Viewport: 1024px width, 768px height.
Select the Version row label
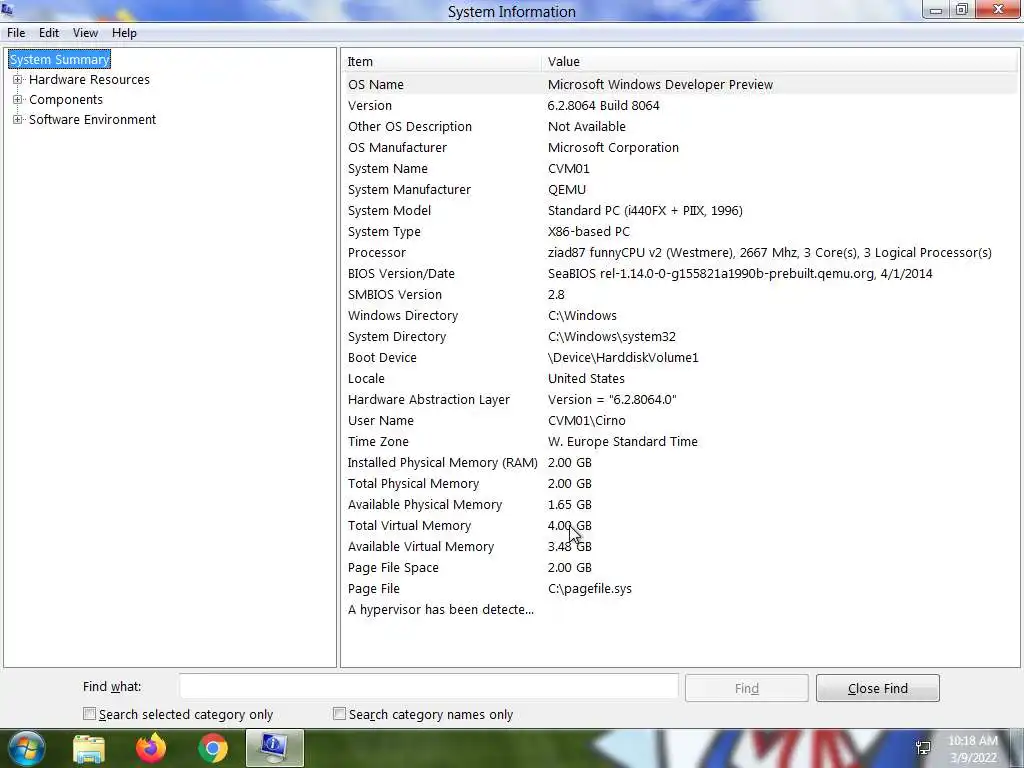(370, 105)
